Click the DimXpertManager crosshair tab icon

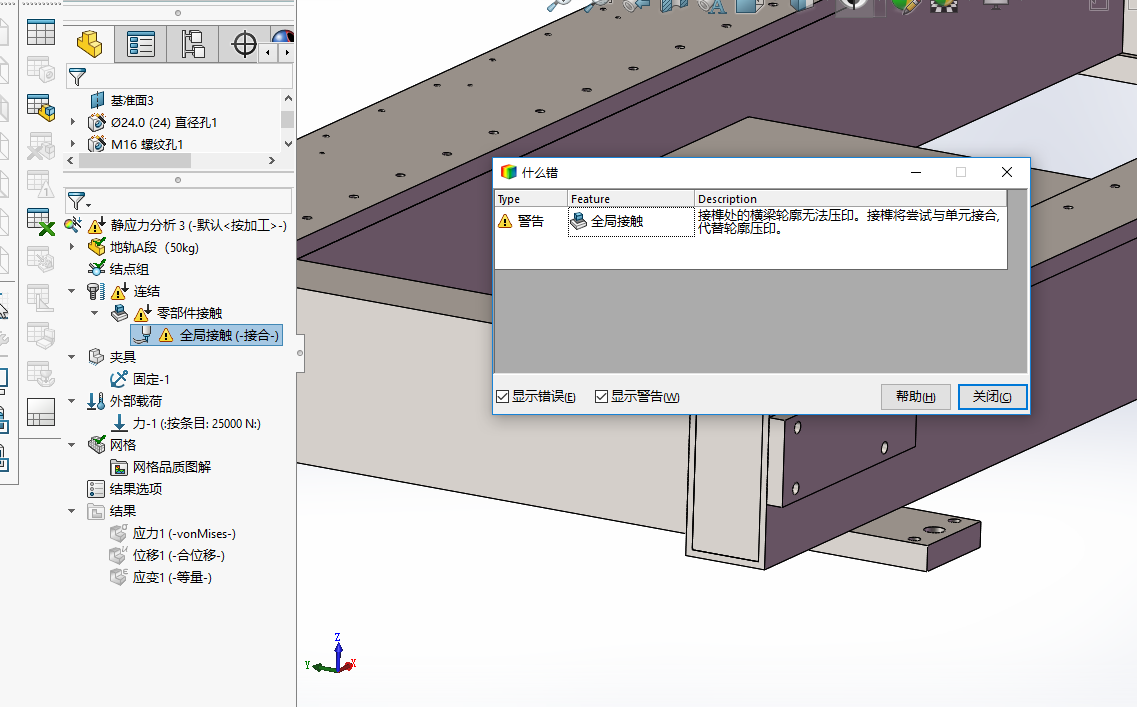(244, 44)
